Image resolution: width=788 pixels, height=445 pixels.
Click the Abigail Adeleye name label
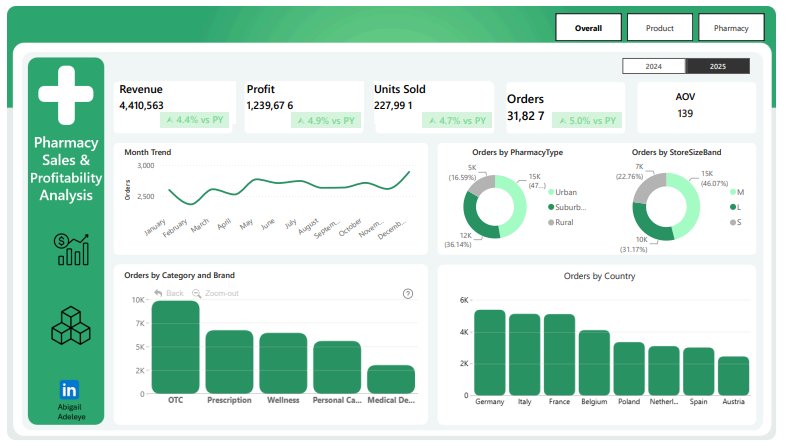coord(71,412)
